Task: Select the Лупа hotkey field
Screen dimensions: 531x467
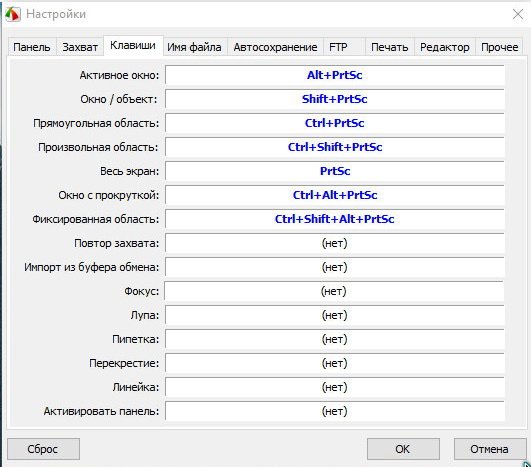Action: (335, 315)
